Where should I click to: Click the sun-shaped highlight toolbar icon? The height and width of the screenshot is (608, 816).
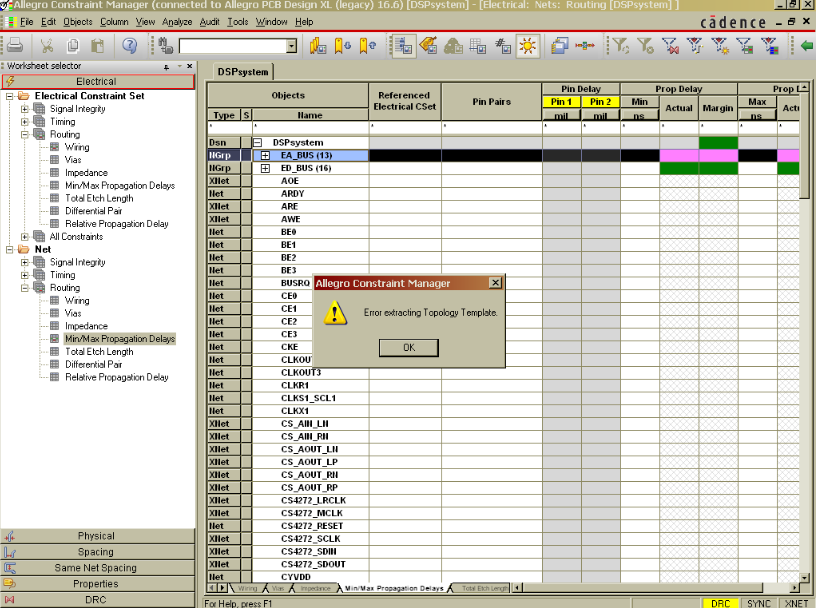[x=527, y=45]
